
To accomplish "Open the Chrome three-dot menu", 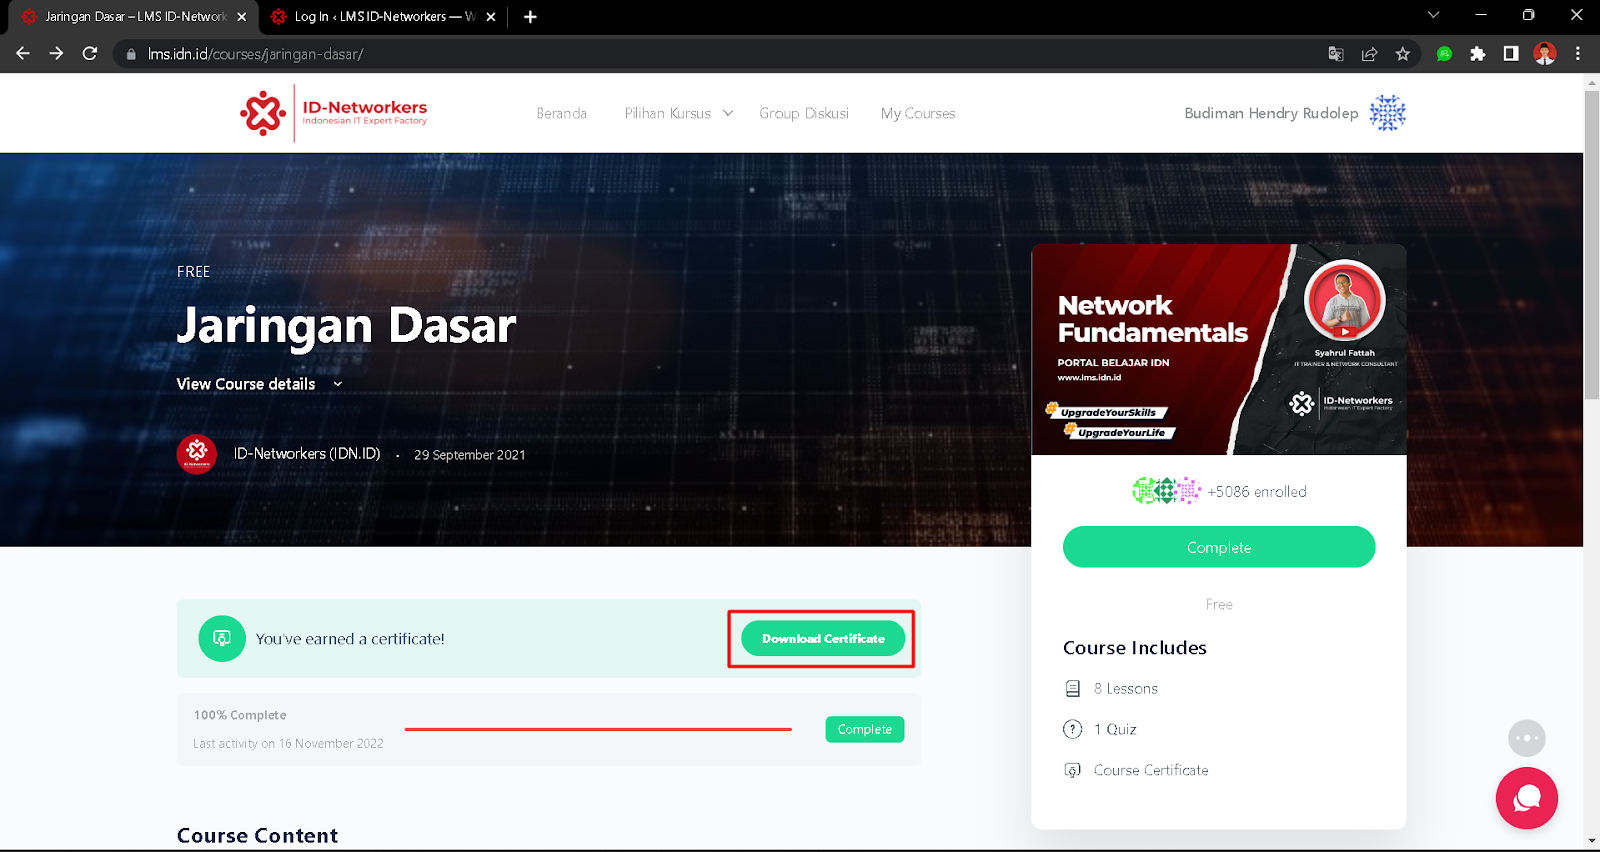I will point(1578,54).
